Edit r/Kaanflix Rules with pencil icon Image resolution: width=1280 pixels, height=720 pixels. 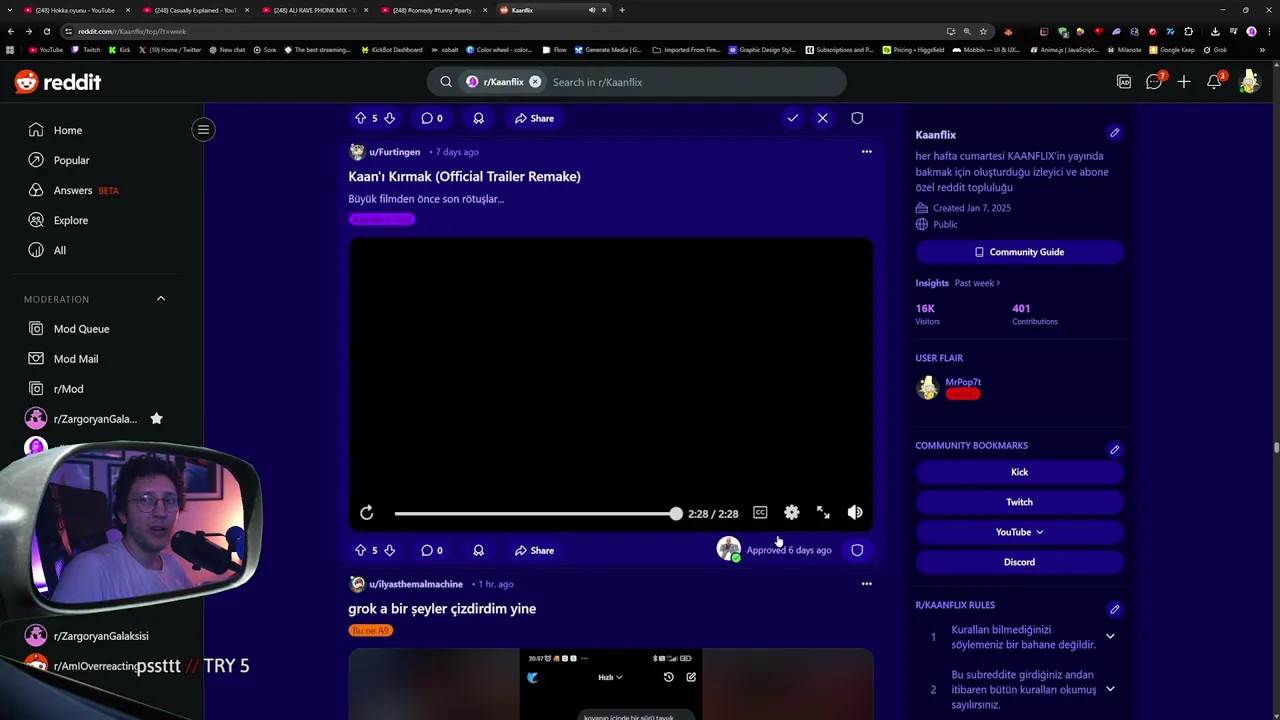click(x=1114, y=609)
